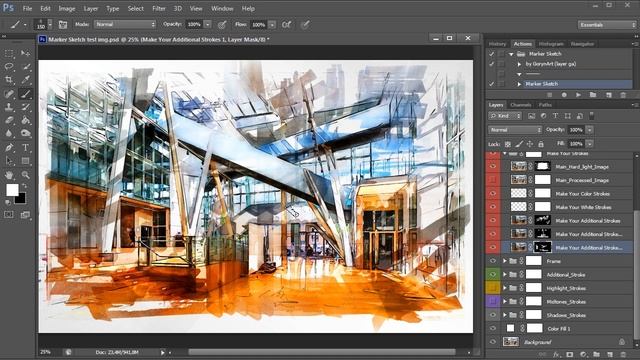
Task: Switch to the Channels tab
Action: [x=520, y=105]
